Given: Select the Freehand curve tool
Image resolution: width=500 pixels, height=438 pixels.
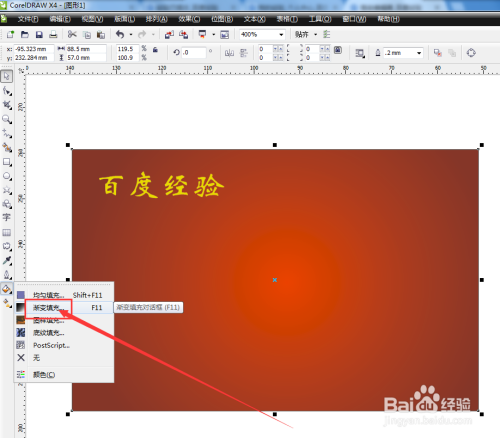Looking at the screenshot, I should click(7, 133).
